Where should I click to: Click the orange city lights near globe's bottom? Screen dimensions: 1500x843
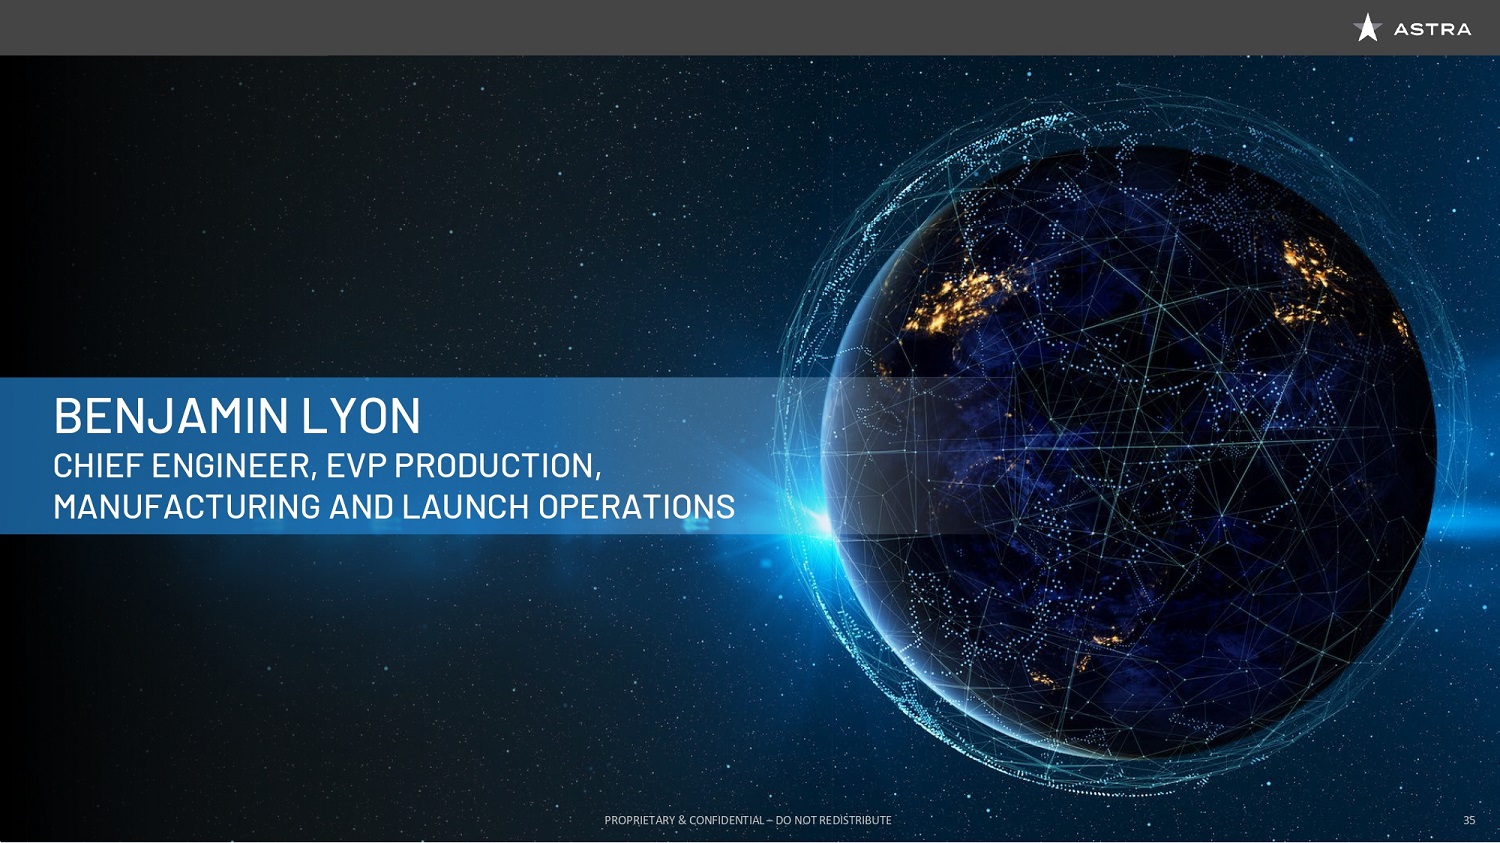pos(1105,639)
